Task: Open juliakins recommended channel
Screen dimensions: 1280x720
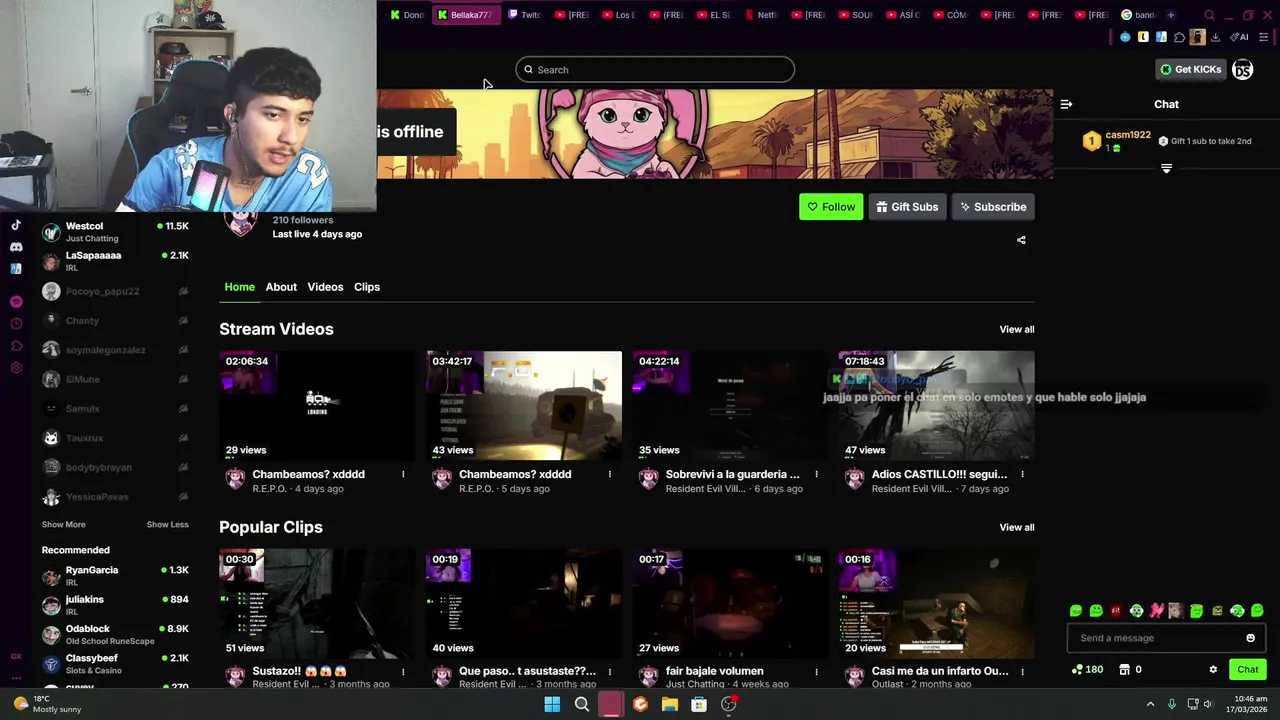Action: [115, 605]
